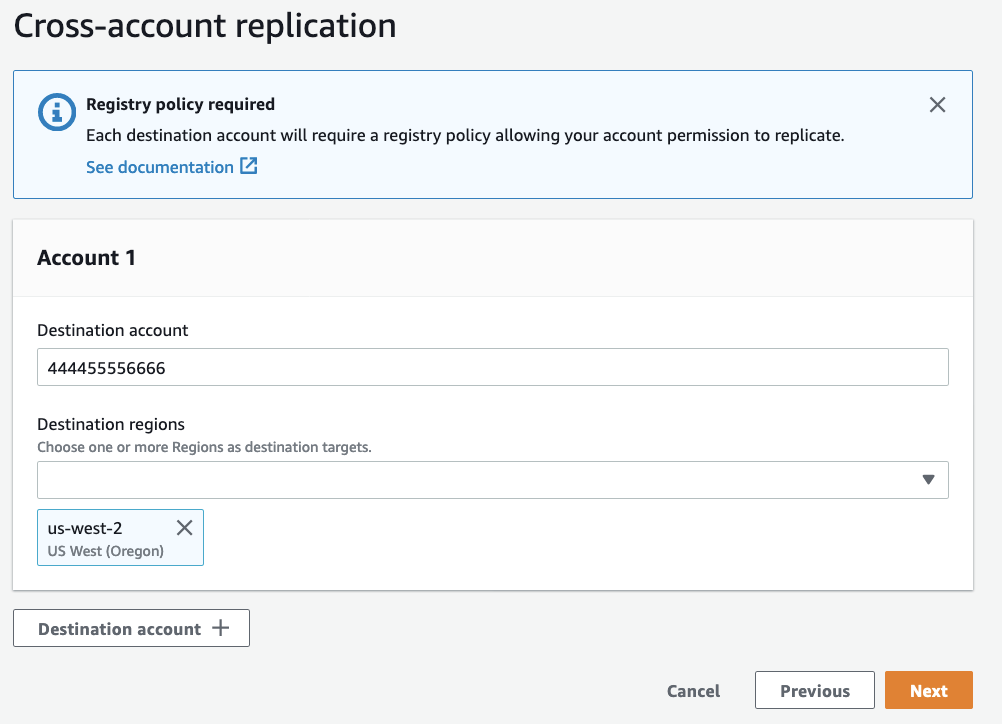Screen dimensions: 1002x724
Task: Remove the us-west-2 region chip
Action: click(x=185, y=528)
